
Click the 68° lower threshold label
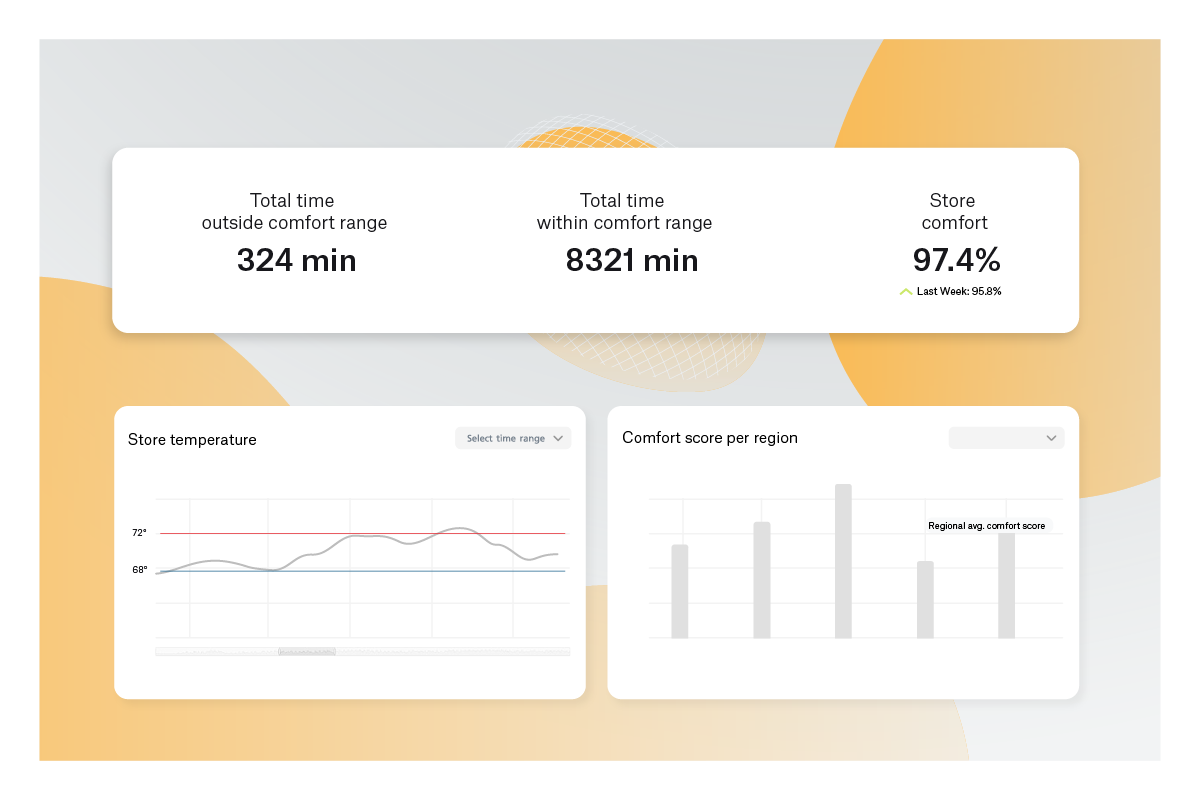click(x=139, y=570)
